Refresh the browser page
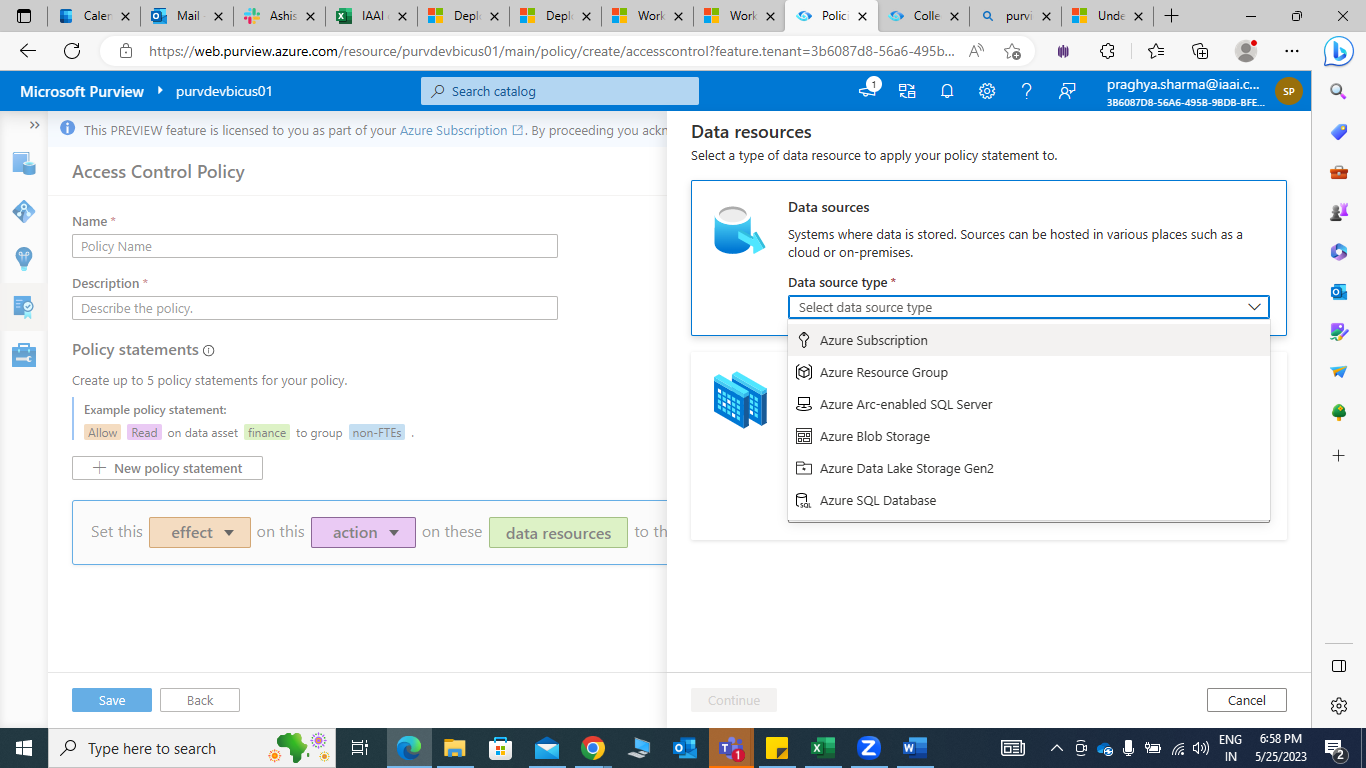The image size is (1366, 768). point(72,52)
